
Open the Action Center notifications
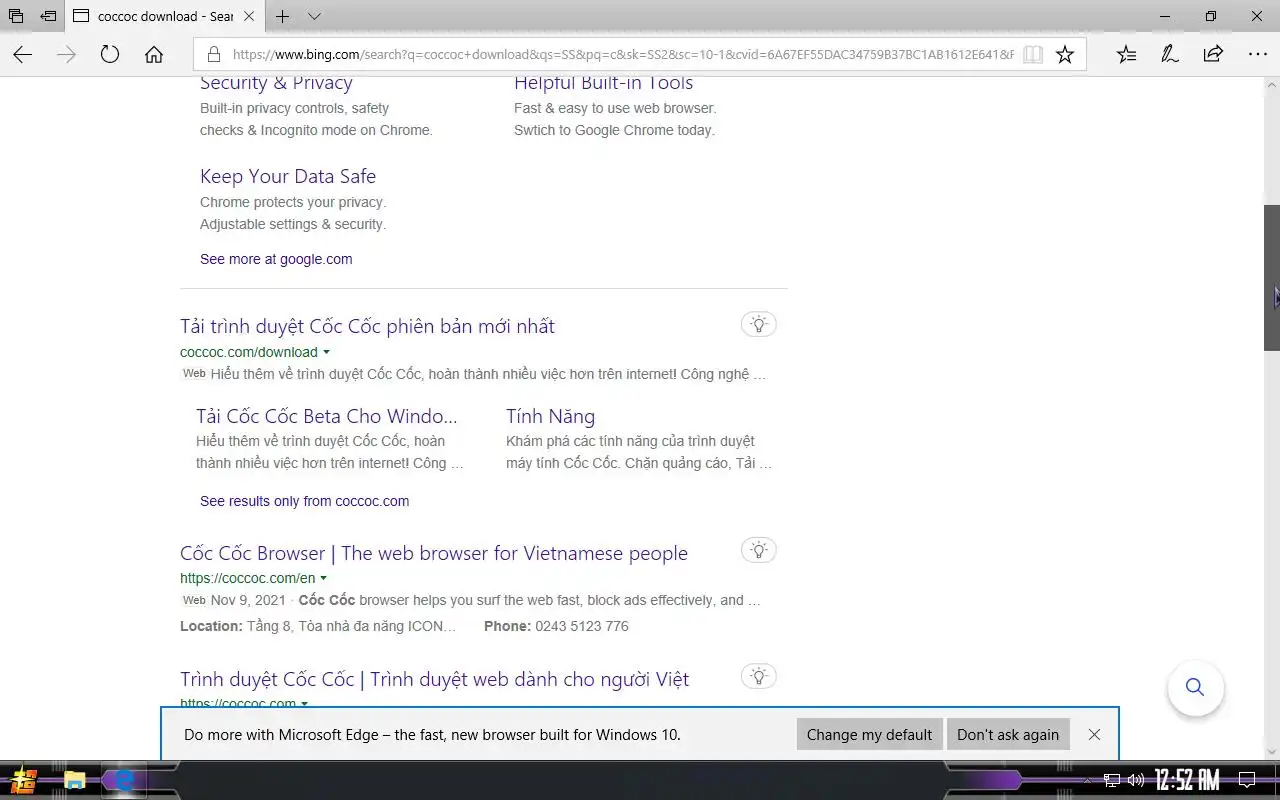(x=1247, y=780)
